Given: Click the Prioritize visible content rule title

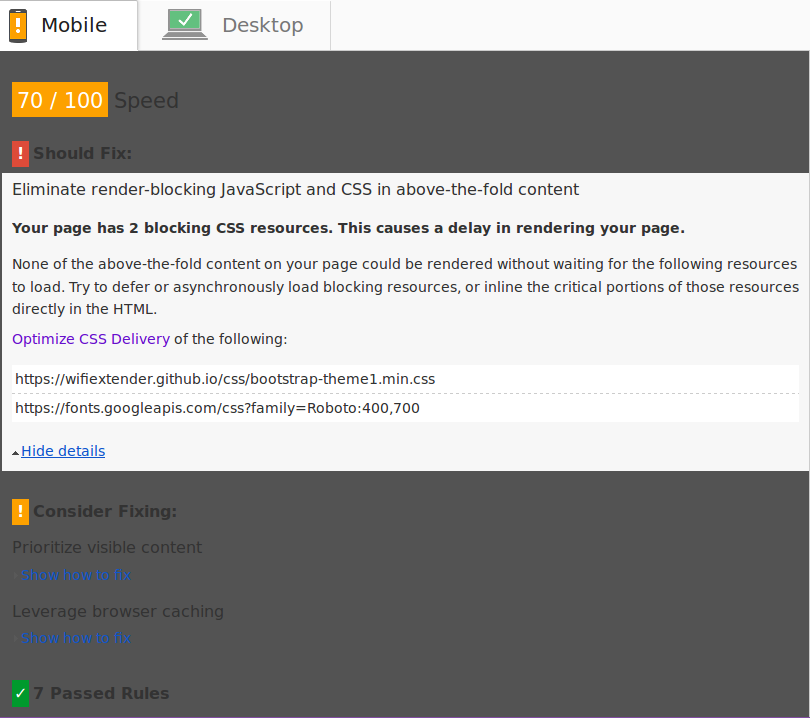Looking at the screenshot, I should 107,547.
